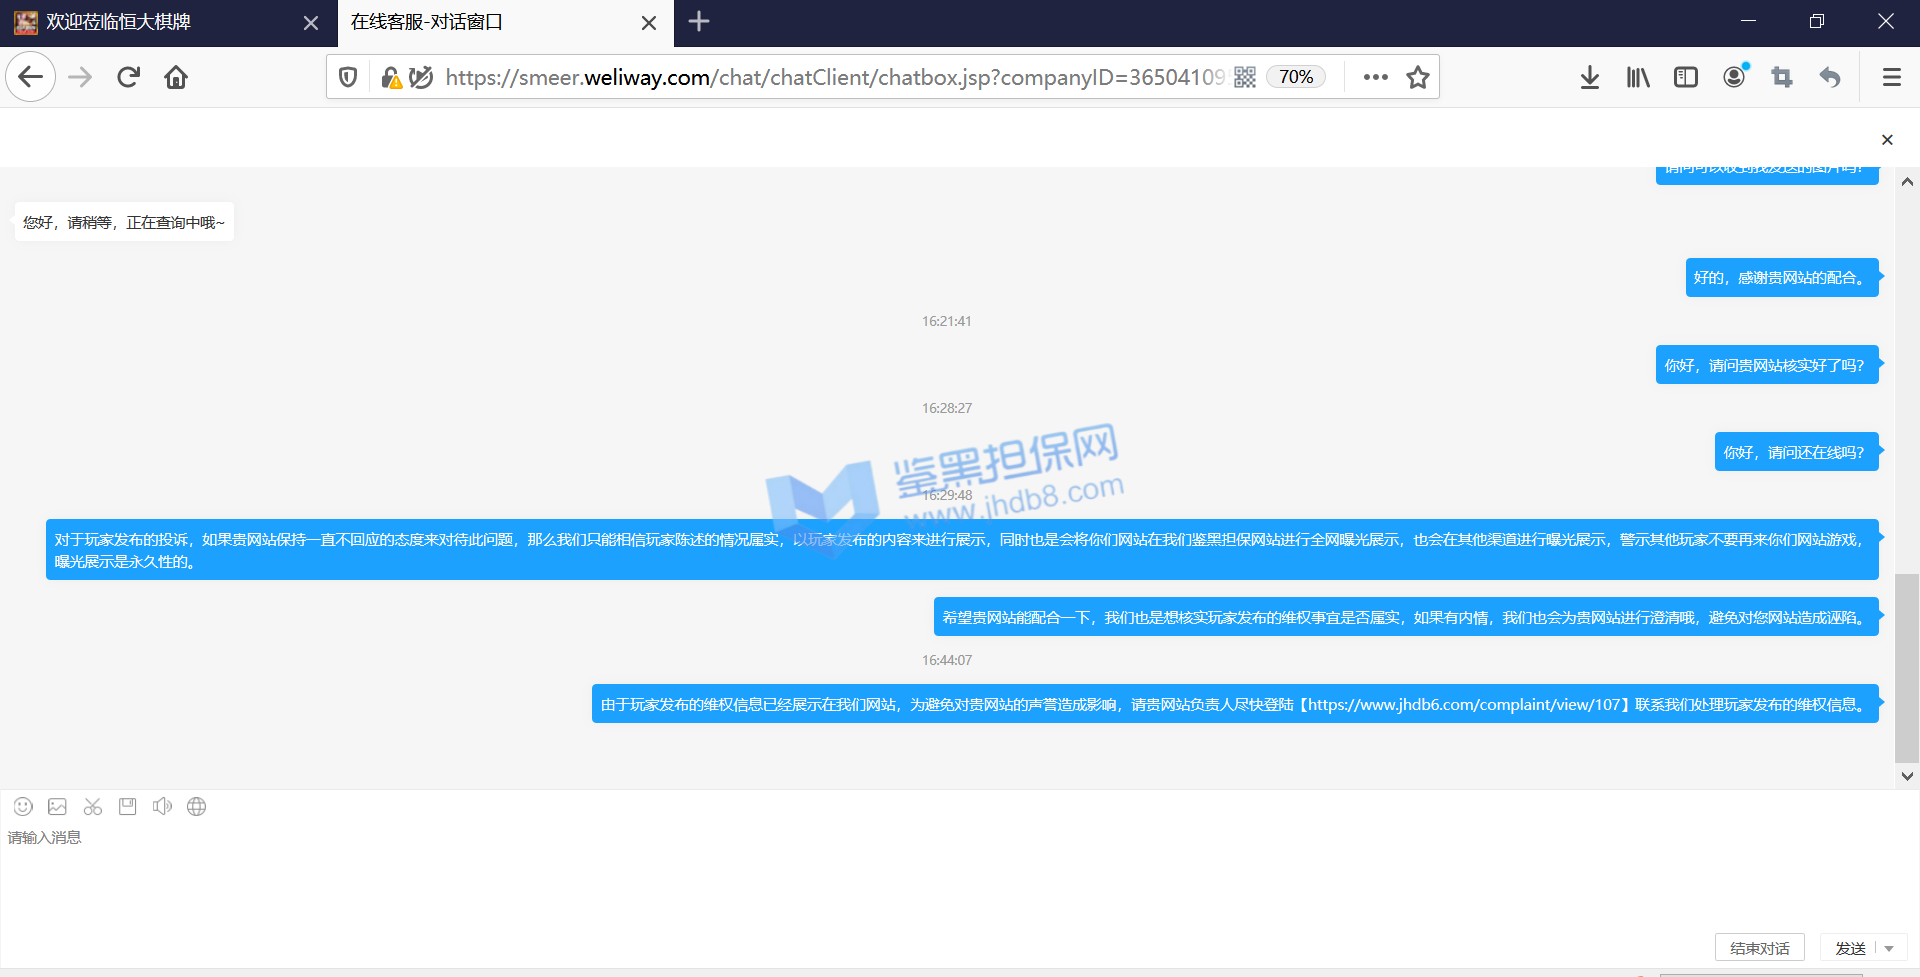Click the 结束对话 button

click(x=1759, y=948)
